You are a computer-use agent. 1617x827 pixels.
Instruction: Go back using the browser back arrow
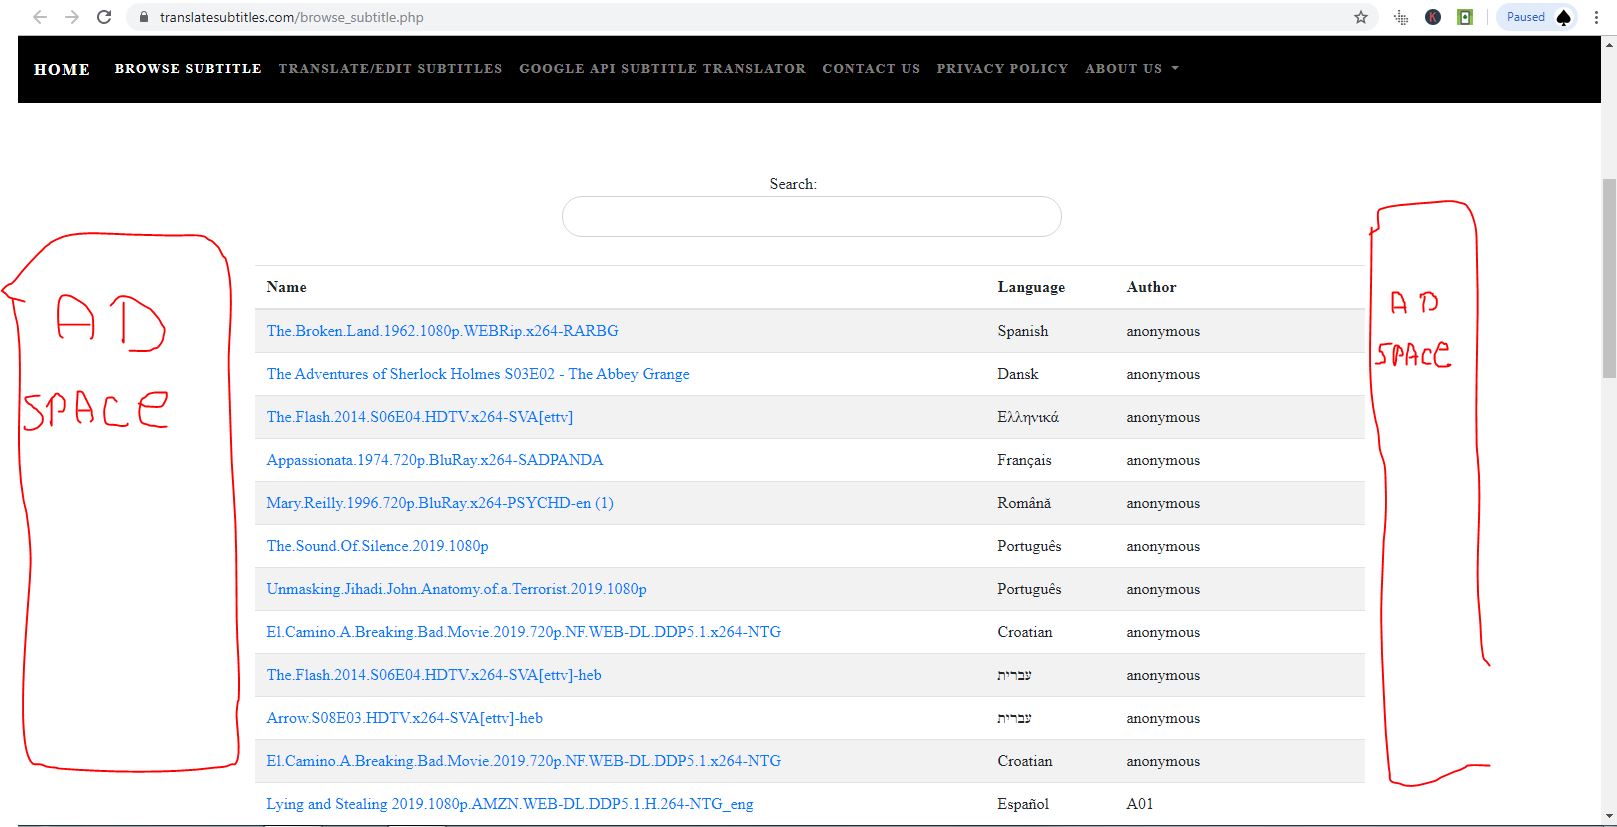[x=40, y=17]
